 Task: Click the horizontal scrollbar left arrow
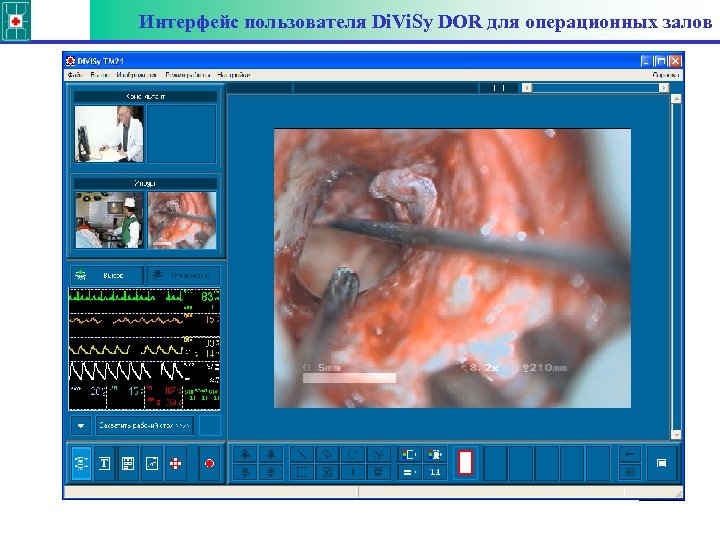tap(527, 88)
